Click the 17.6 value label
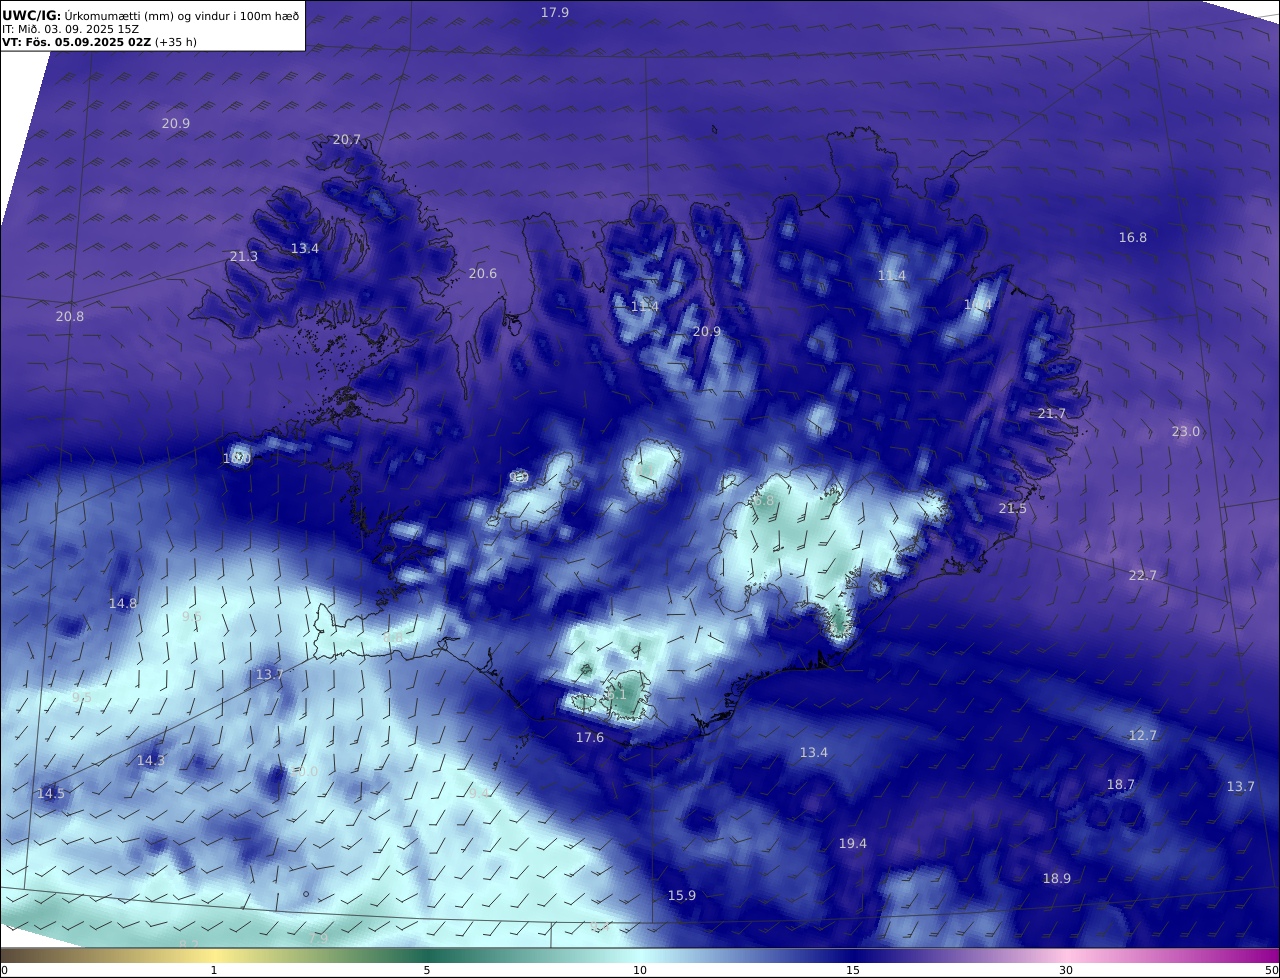Viewport: 1280px width, 978px height. coord(590,738)
